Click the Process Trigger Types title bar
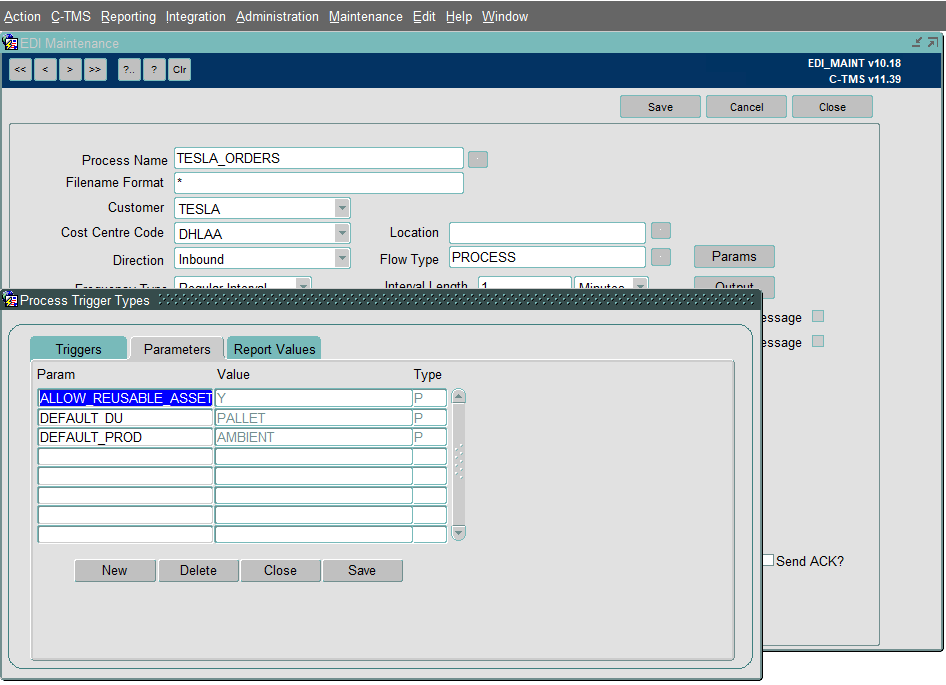 coord(381,300)
